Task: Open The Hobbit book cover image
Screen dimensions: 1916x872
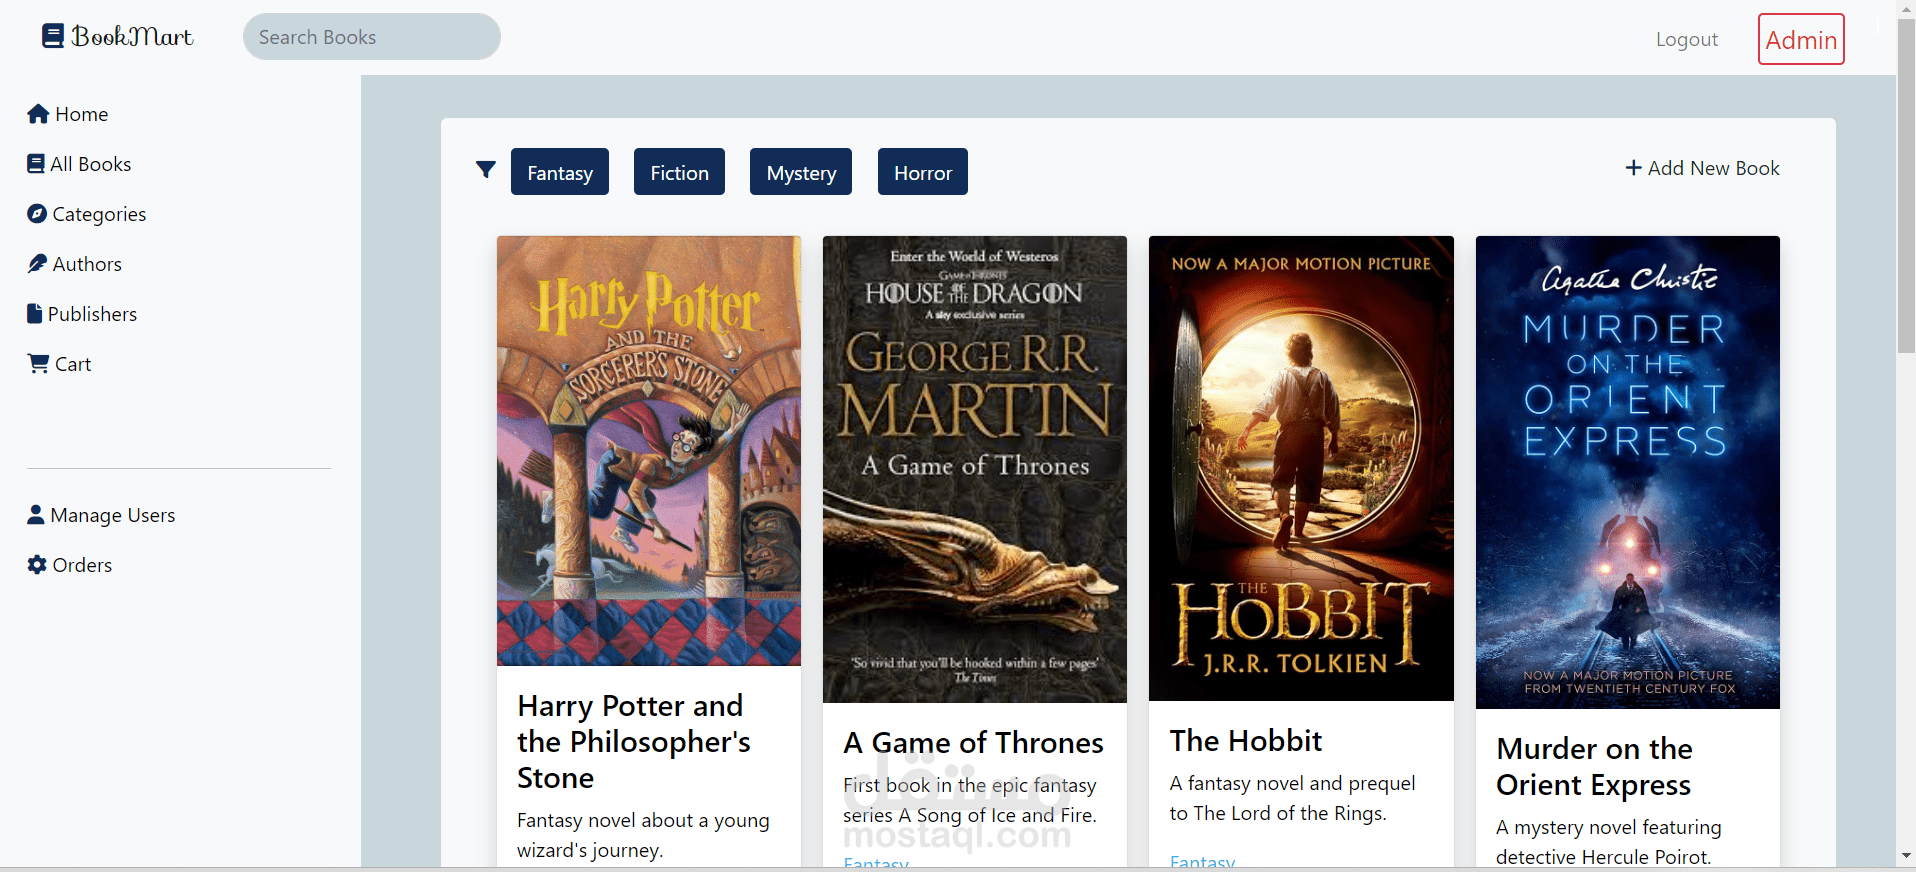Action: click(1301, 468)
